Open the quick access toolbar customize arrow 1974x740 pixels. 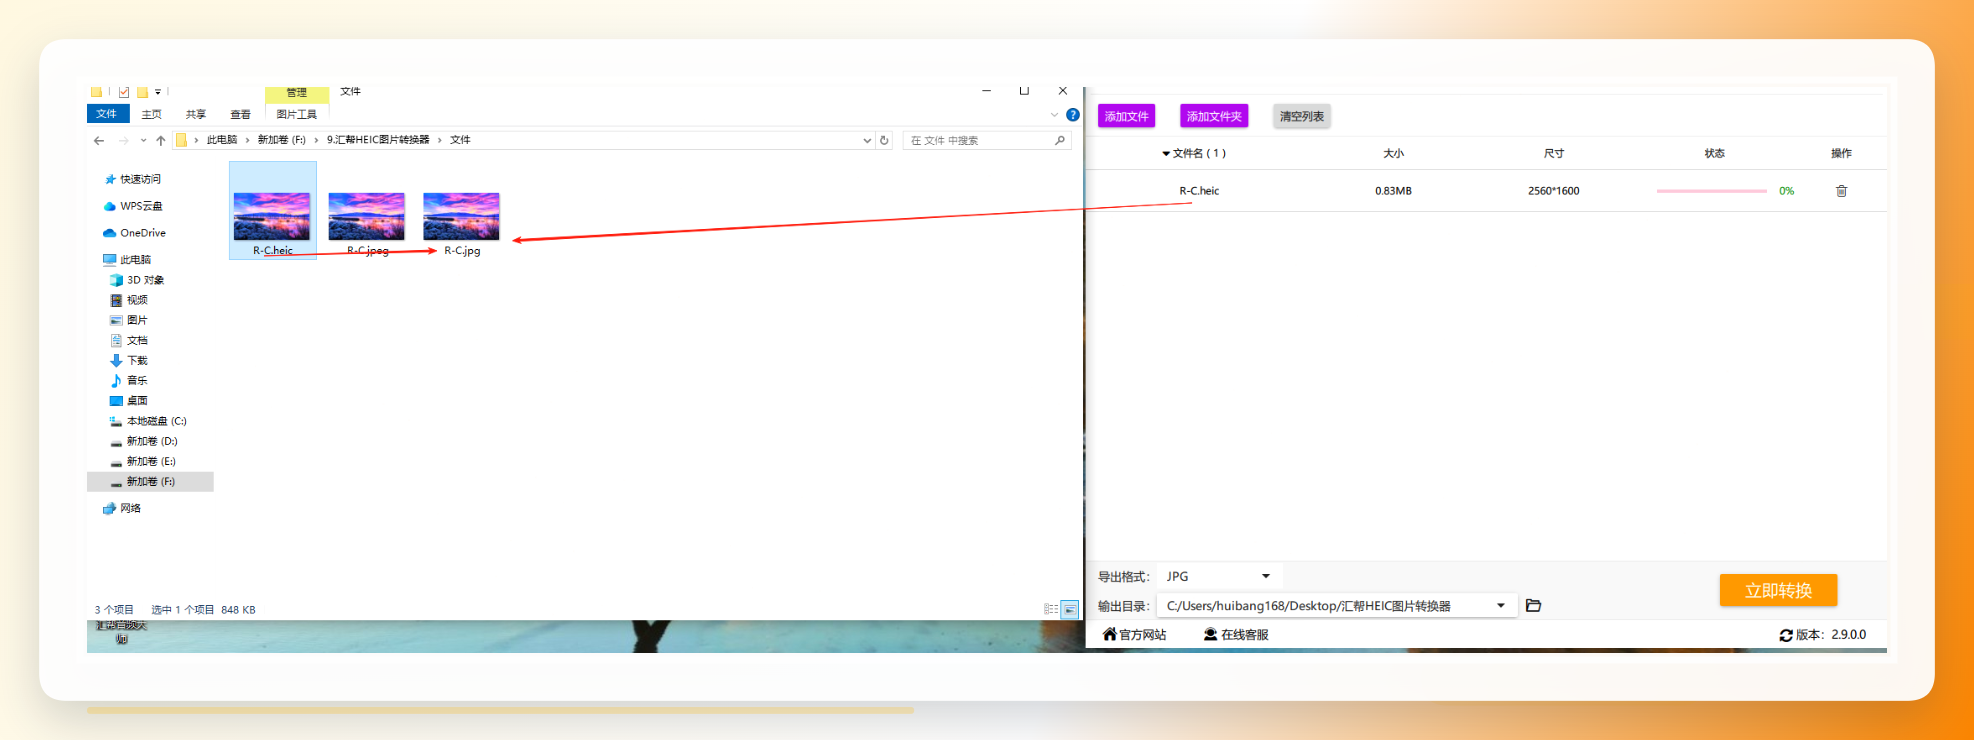click(158, 92)
